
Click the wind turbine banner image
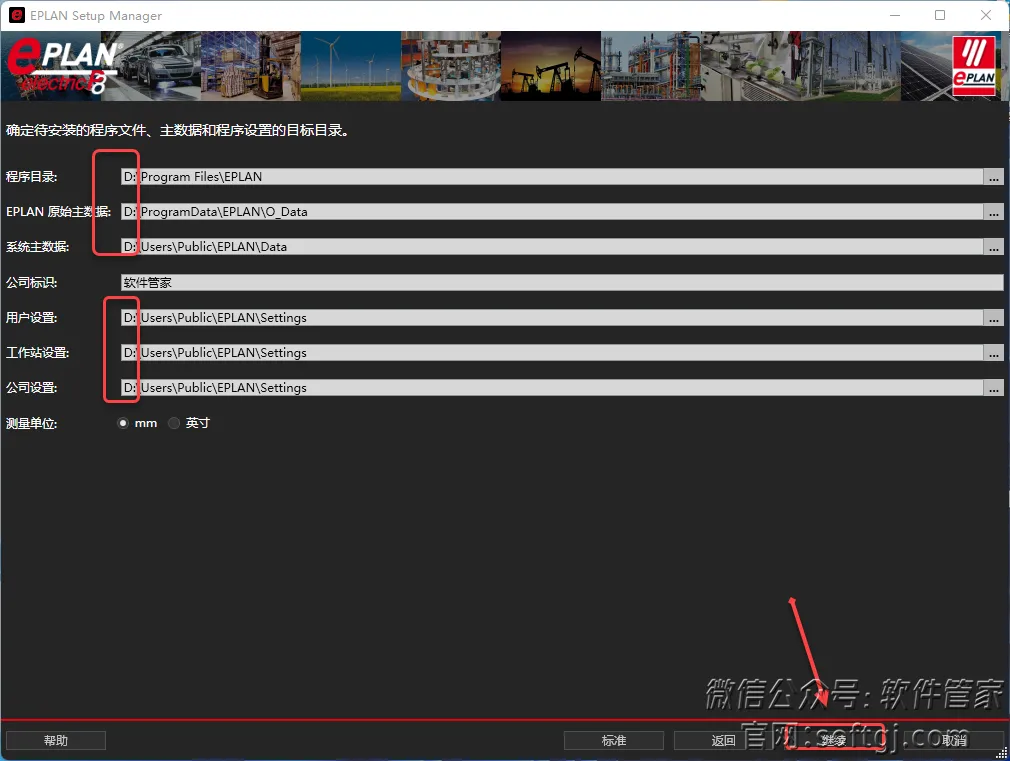(x=350, y=65)
